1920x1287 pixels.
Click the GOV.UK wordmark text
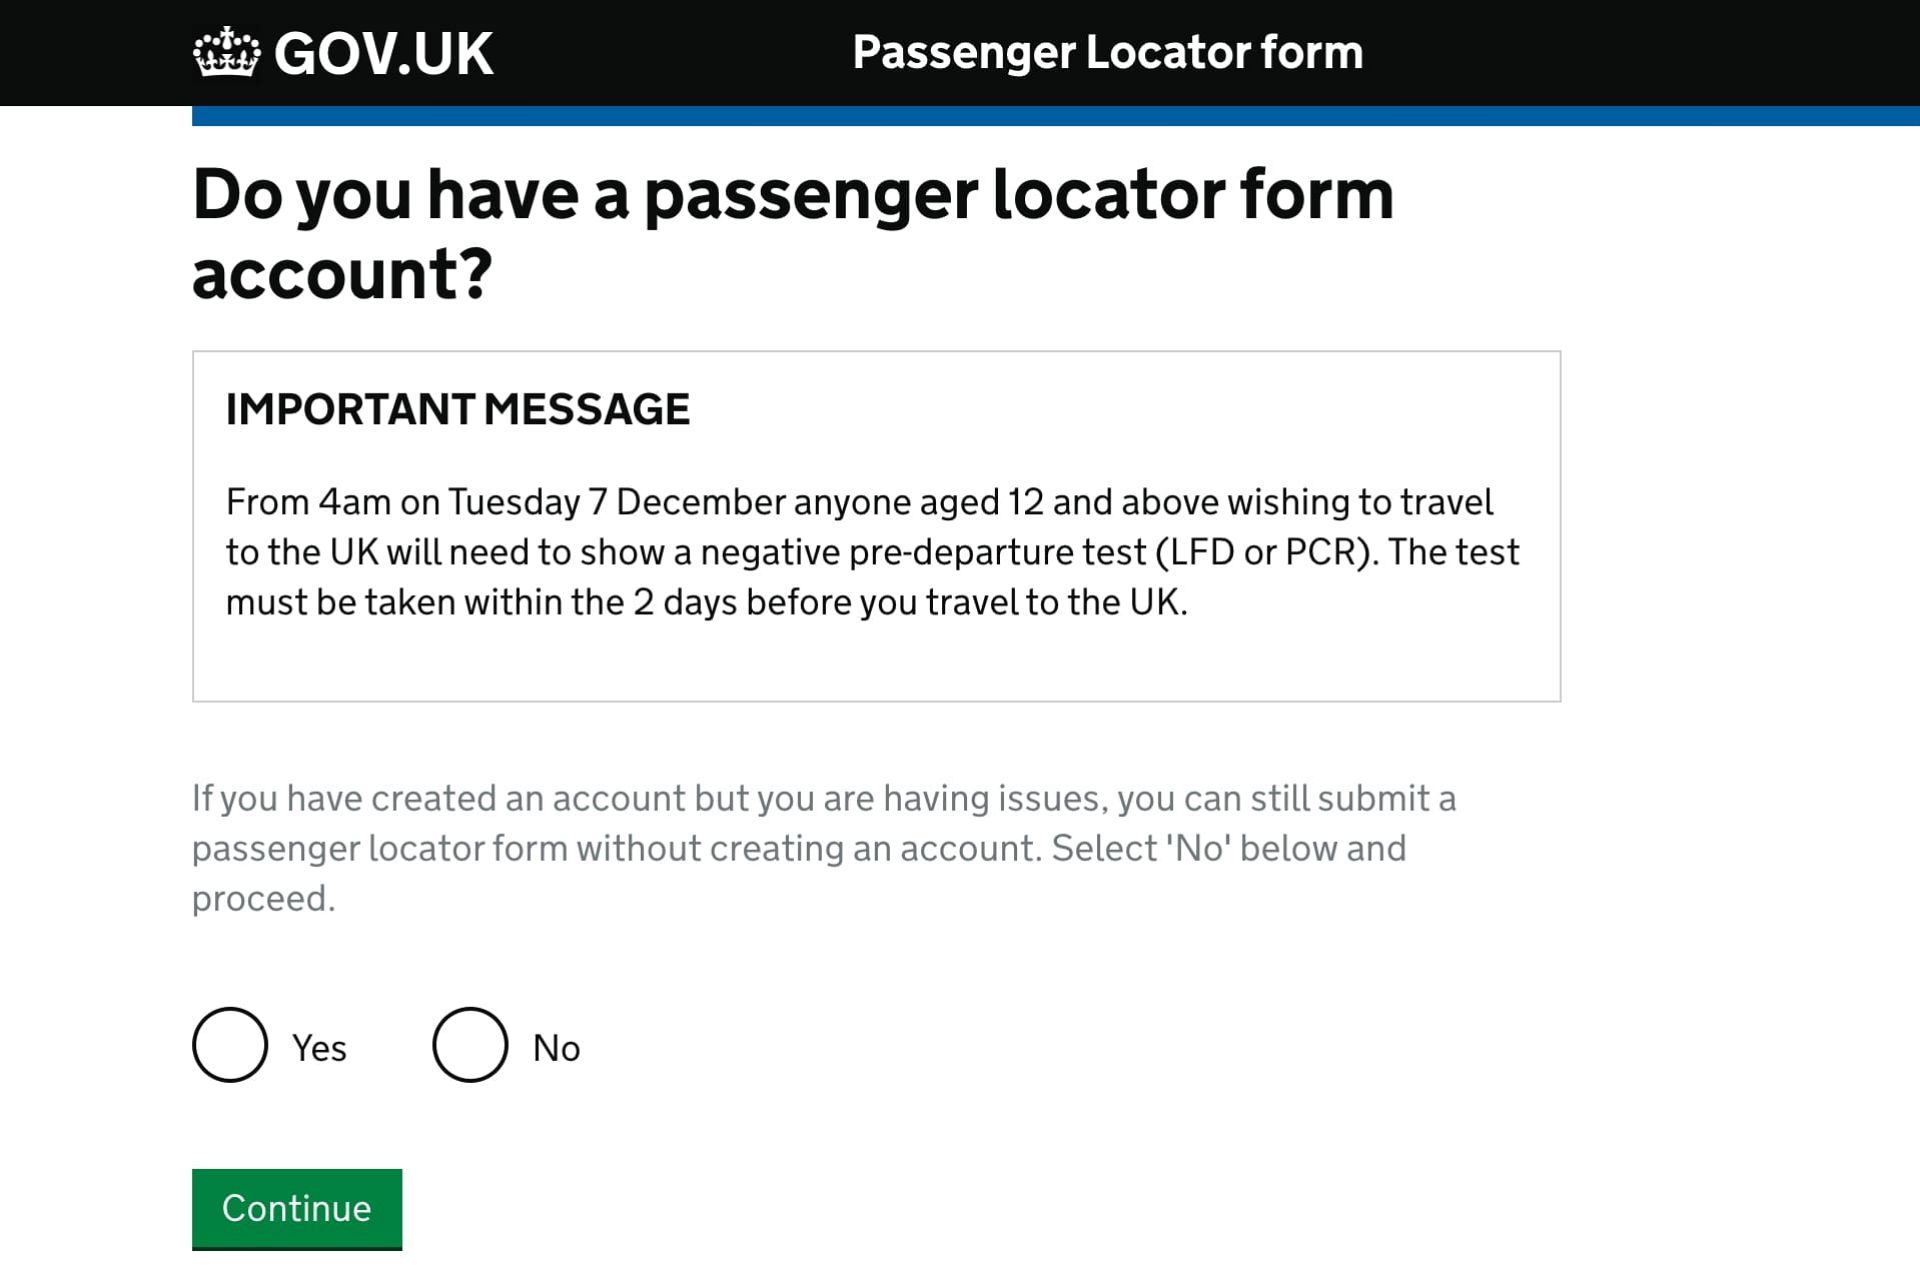tap(383, 52)
